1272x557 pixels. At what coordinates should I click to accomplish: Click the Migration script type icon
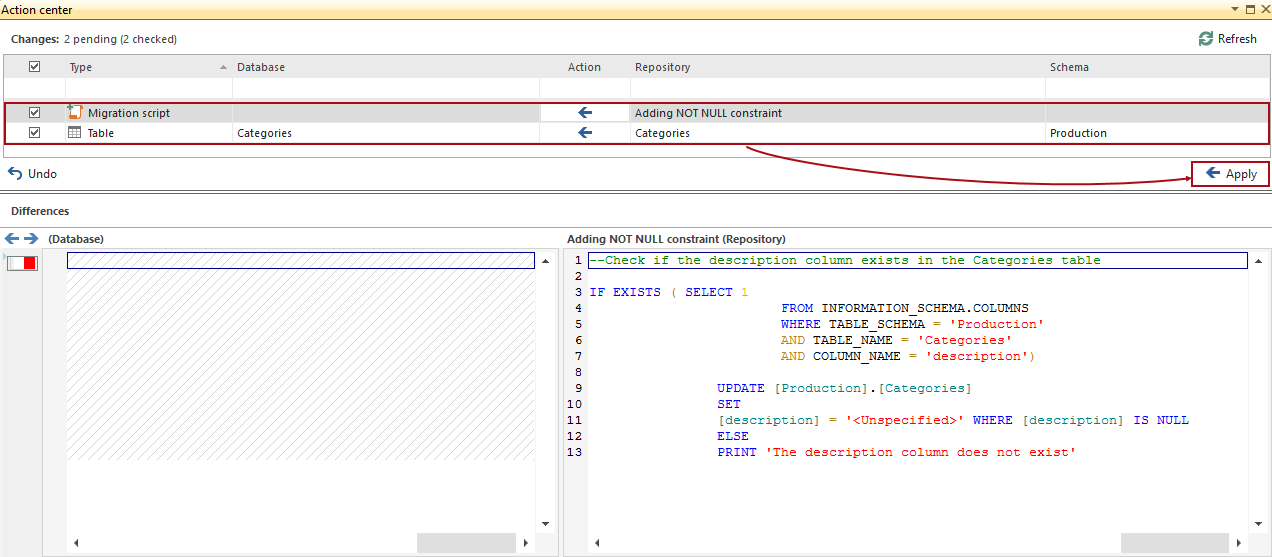pyautogui.click(x=75, y=113)
